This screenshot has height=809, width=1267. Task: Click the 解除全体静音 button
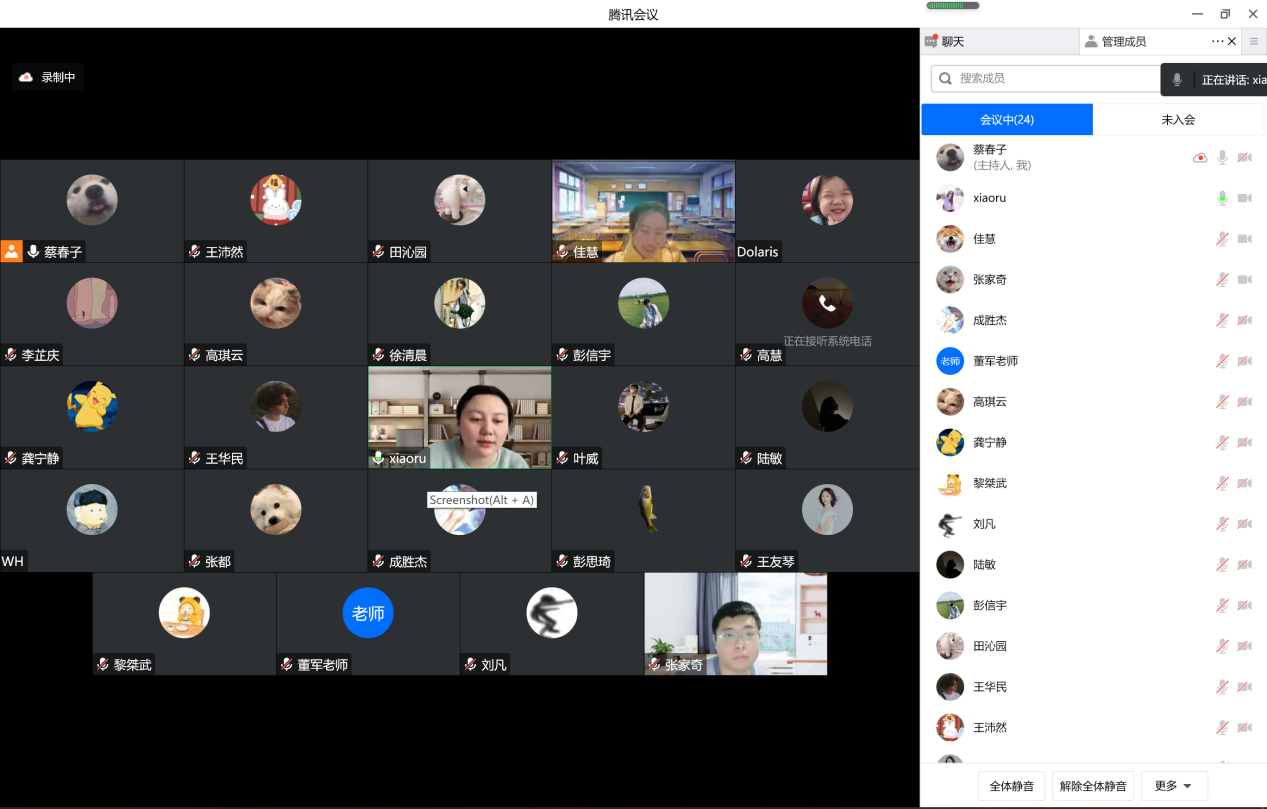[x=1093, y=786]
